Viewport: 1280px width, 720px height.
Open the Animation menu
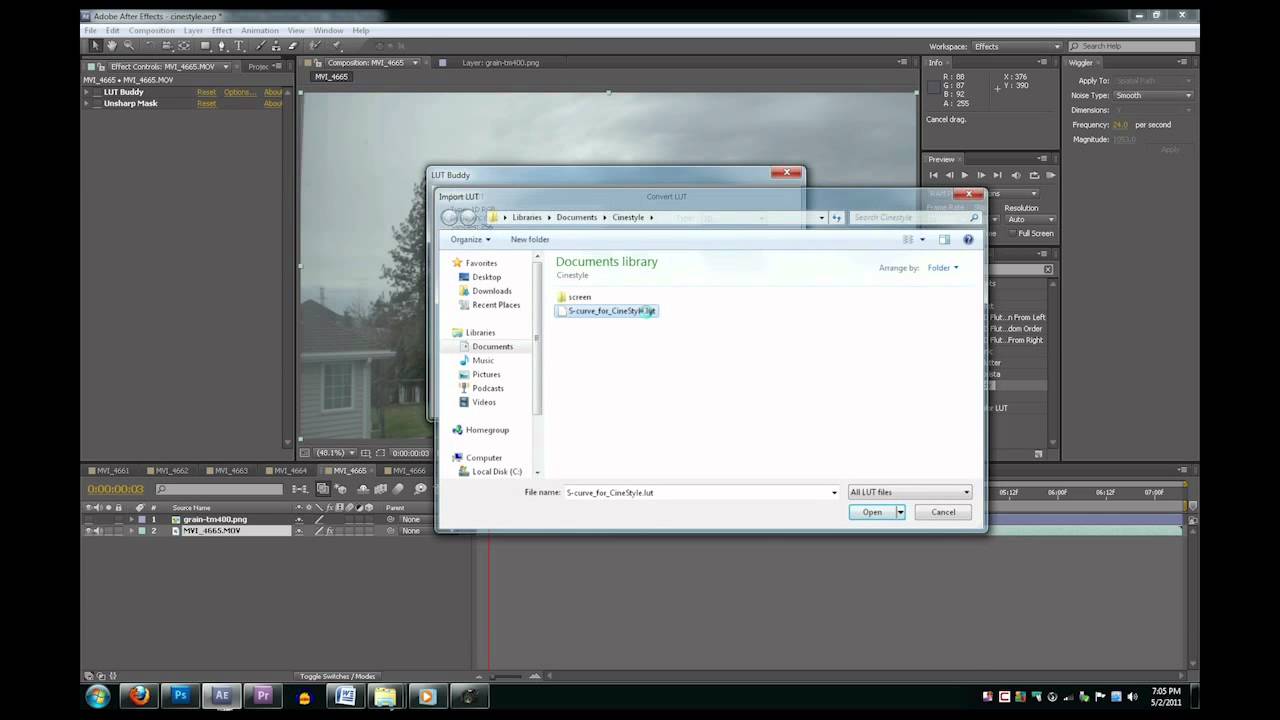[260, 31]
